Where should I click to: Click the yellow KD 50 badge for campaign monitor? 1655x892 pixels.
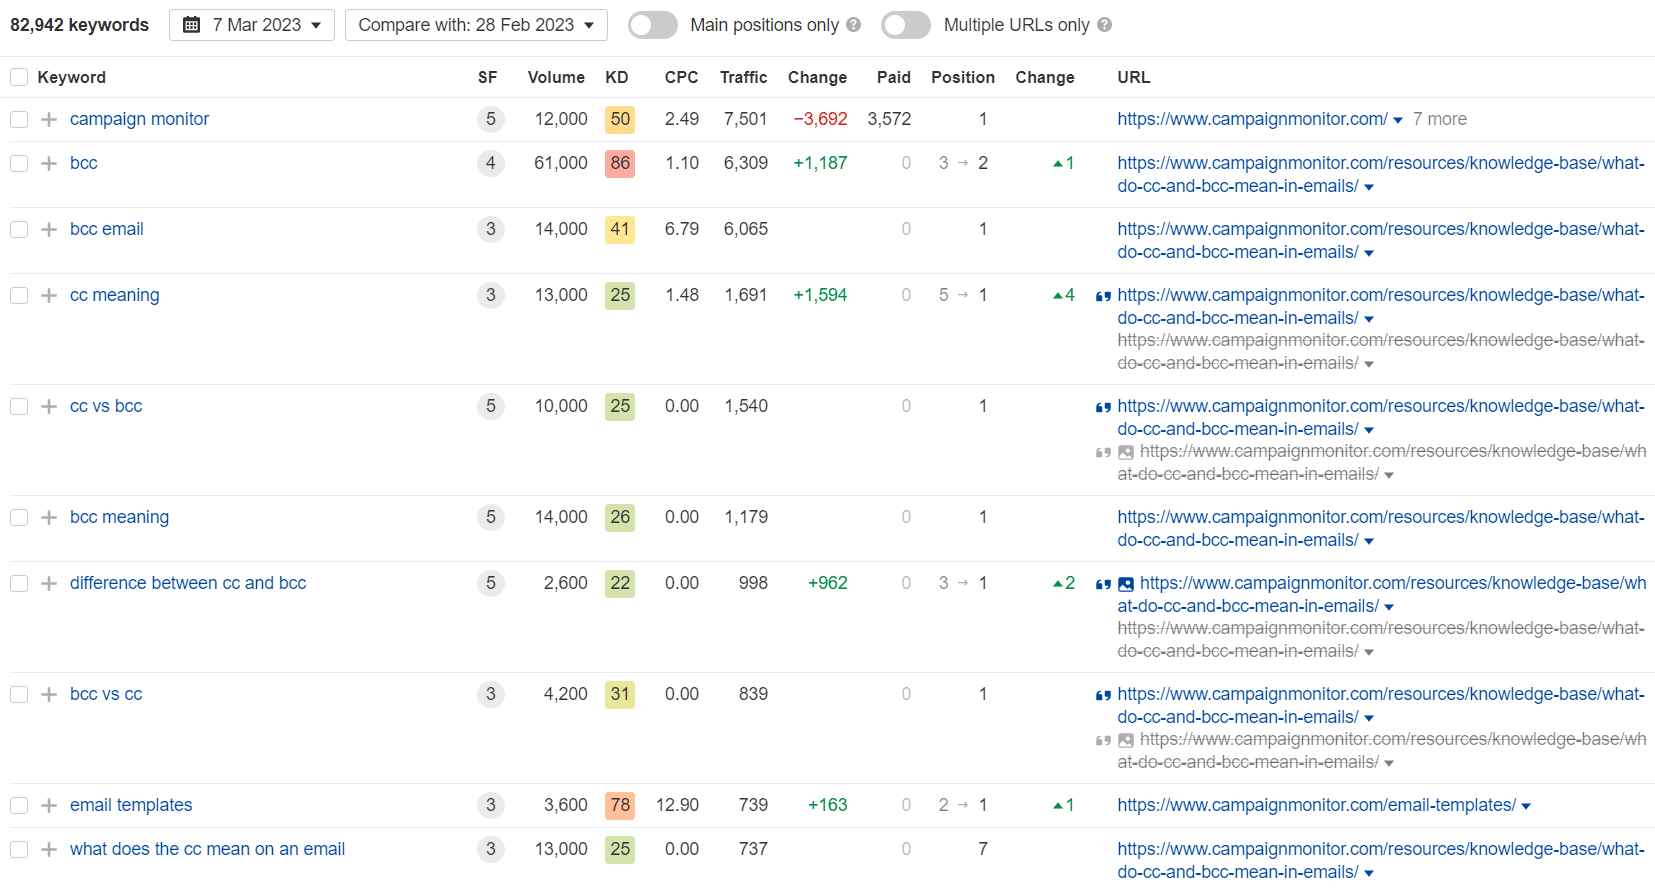pos(620,119)
